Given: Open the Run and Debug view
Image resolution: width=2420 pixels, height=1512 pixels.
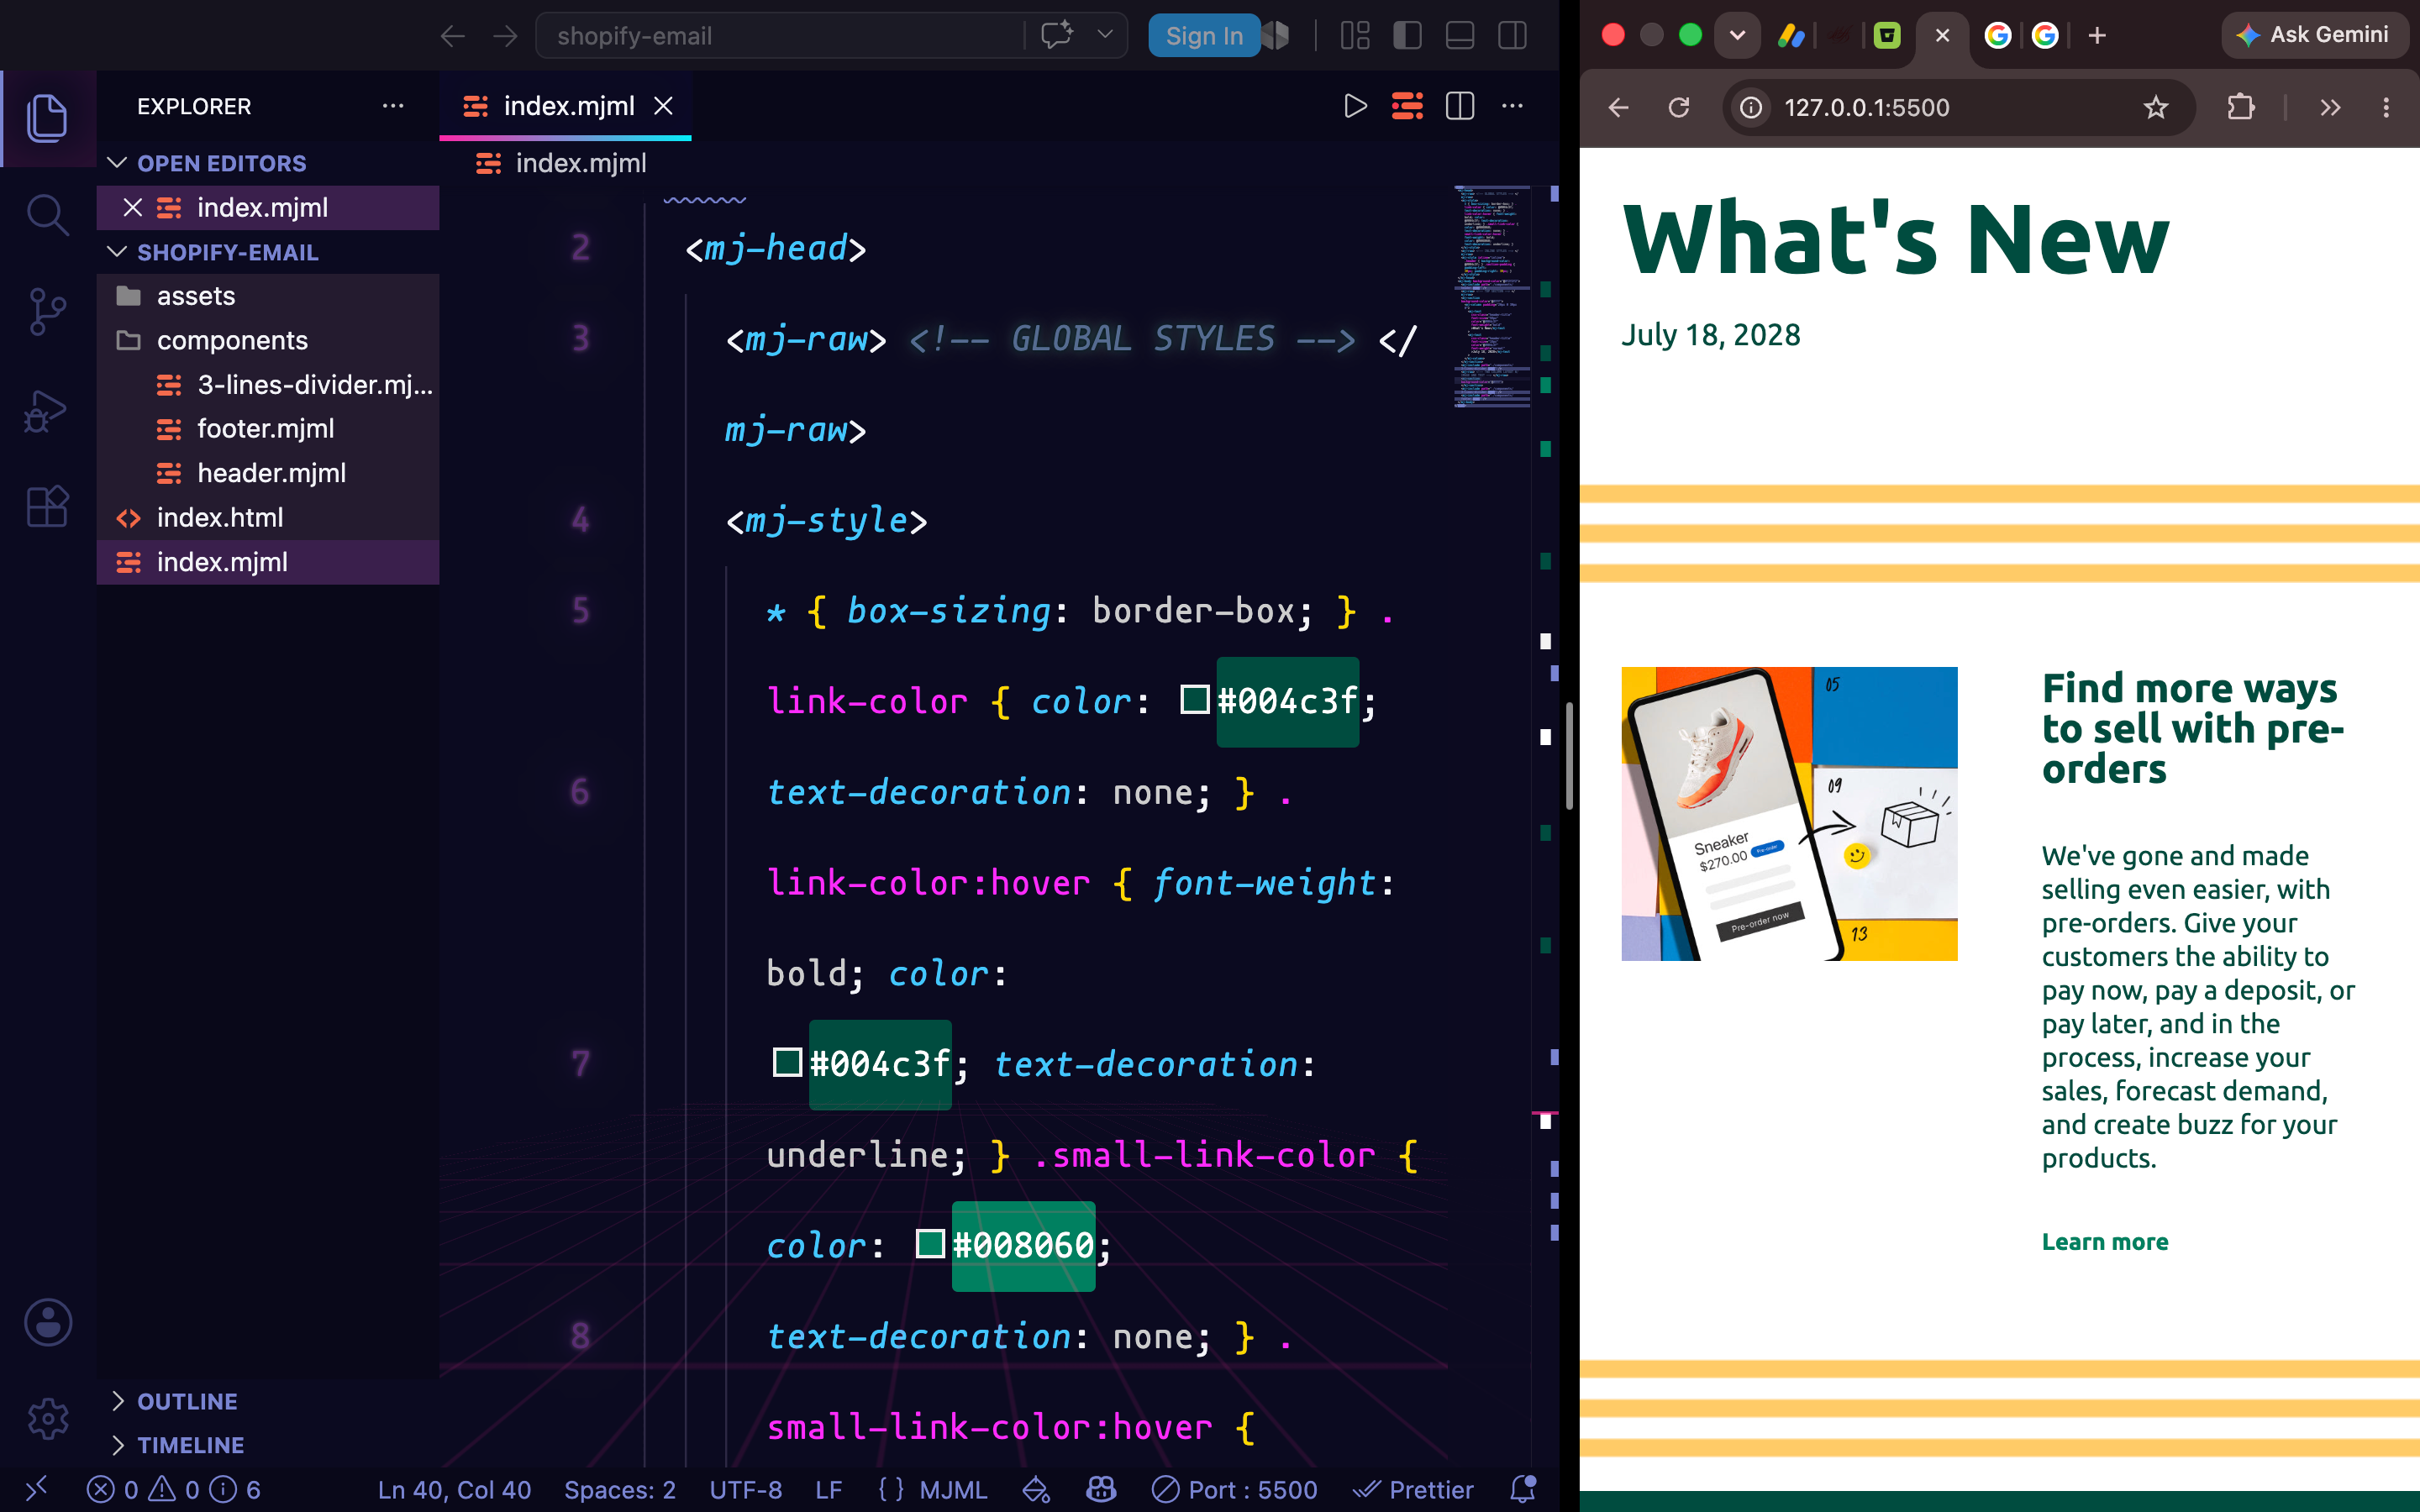Looking at the screenshot, I should 47,411.
